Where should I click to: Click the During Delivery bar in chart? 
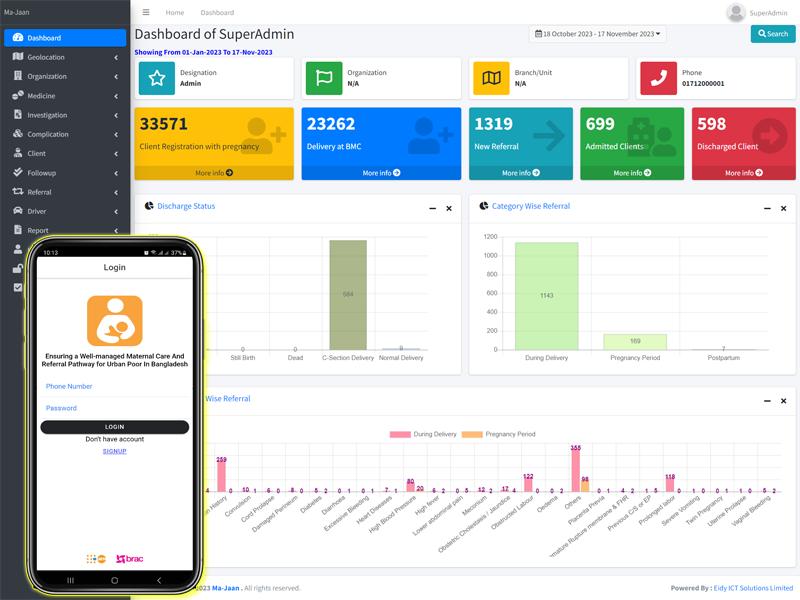(x=546, y=296)
